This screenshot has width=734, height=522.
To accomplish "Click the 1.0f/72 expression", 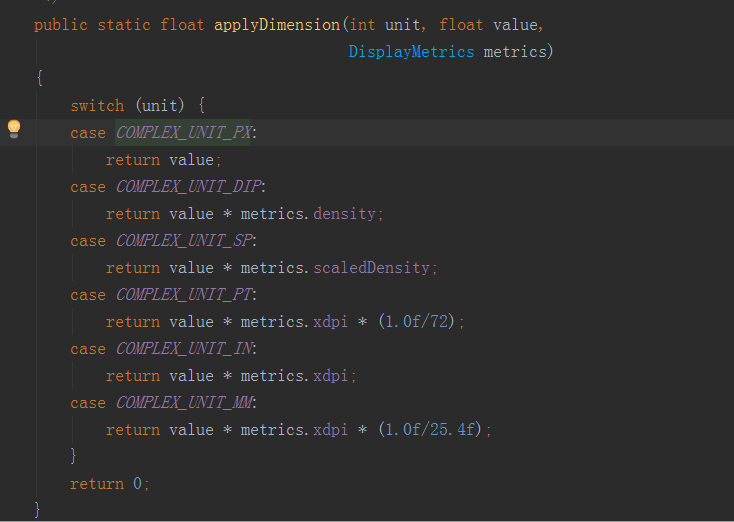I will pos(422,322).
